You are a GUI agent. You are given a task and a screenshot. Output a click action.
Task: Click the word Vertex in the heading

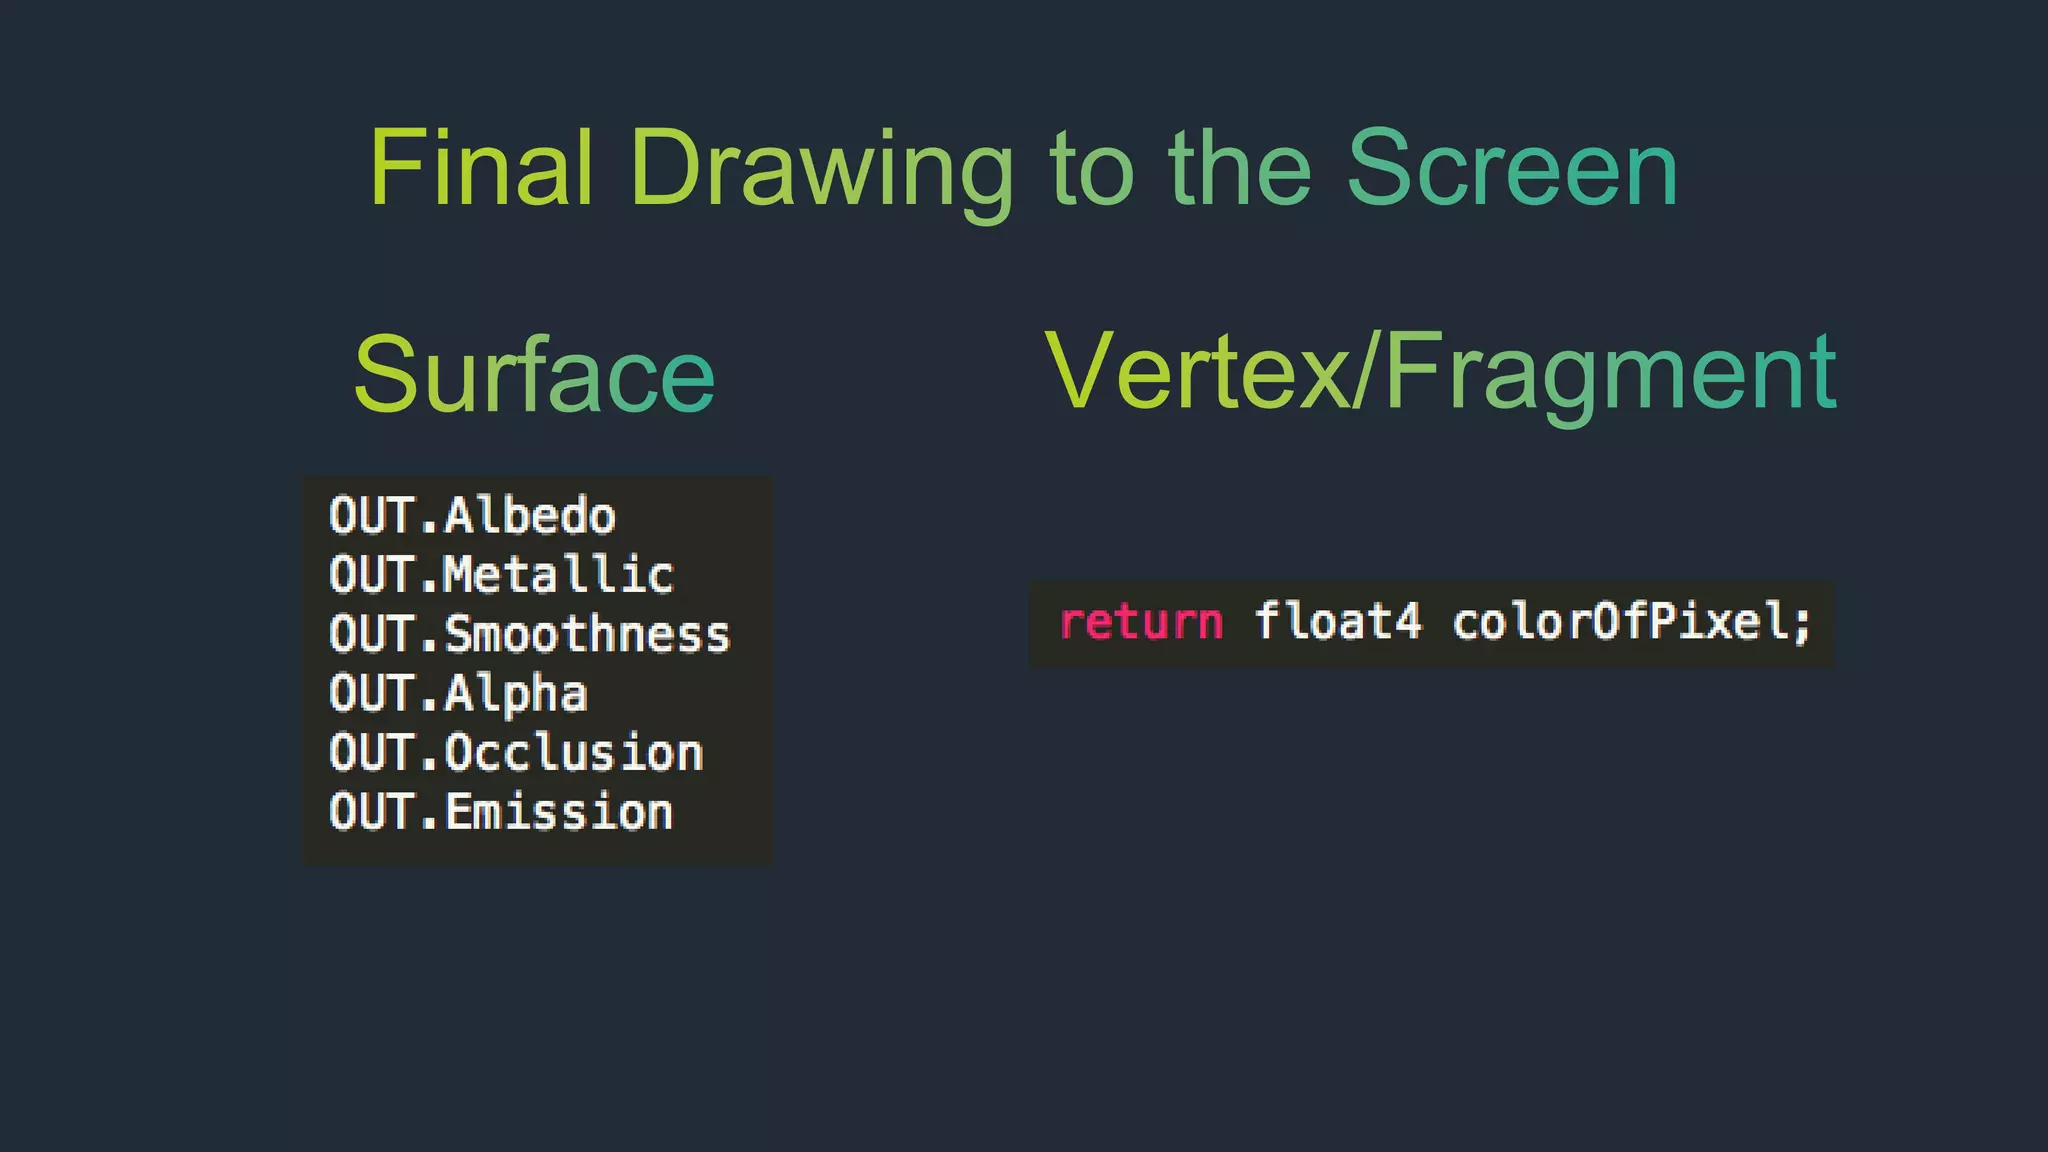pyautogui.click(x=1196, y=371)
